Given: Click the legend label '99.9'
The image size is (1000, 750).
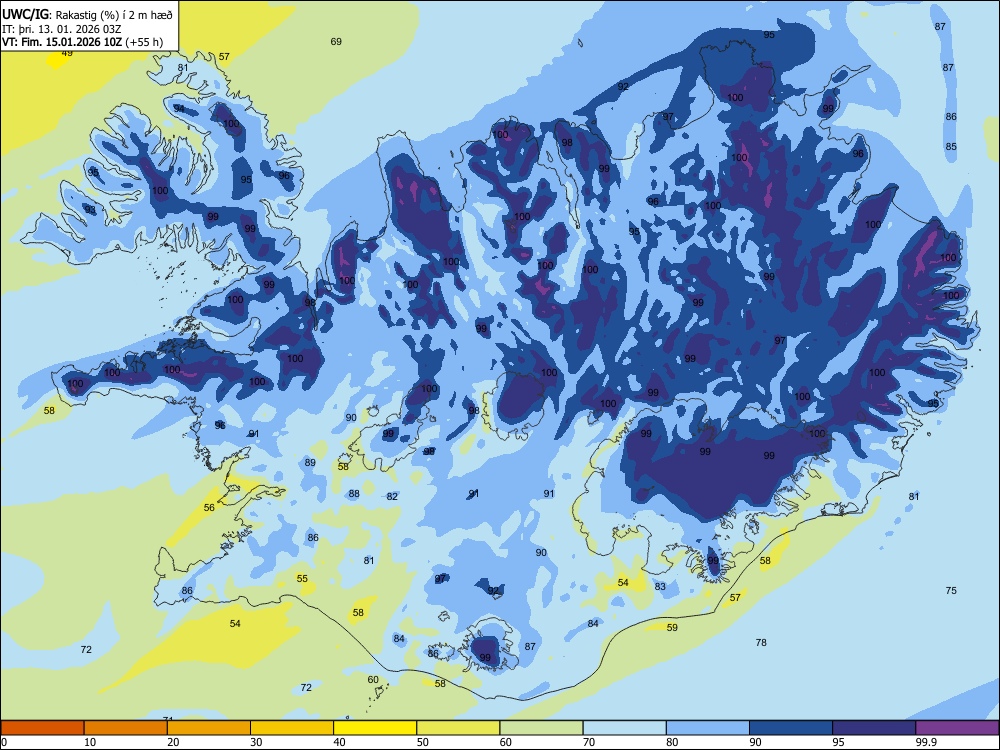Looking at the screenshot, I should tap(926, 742).
